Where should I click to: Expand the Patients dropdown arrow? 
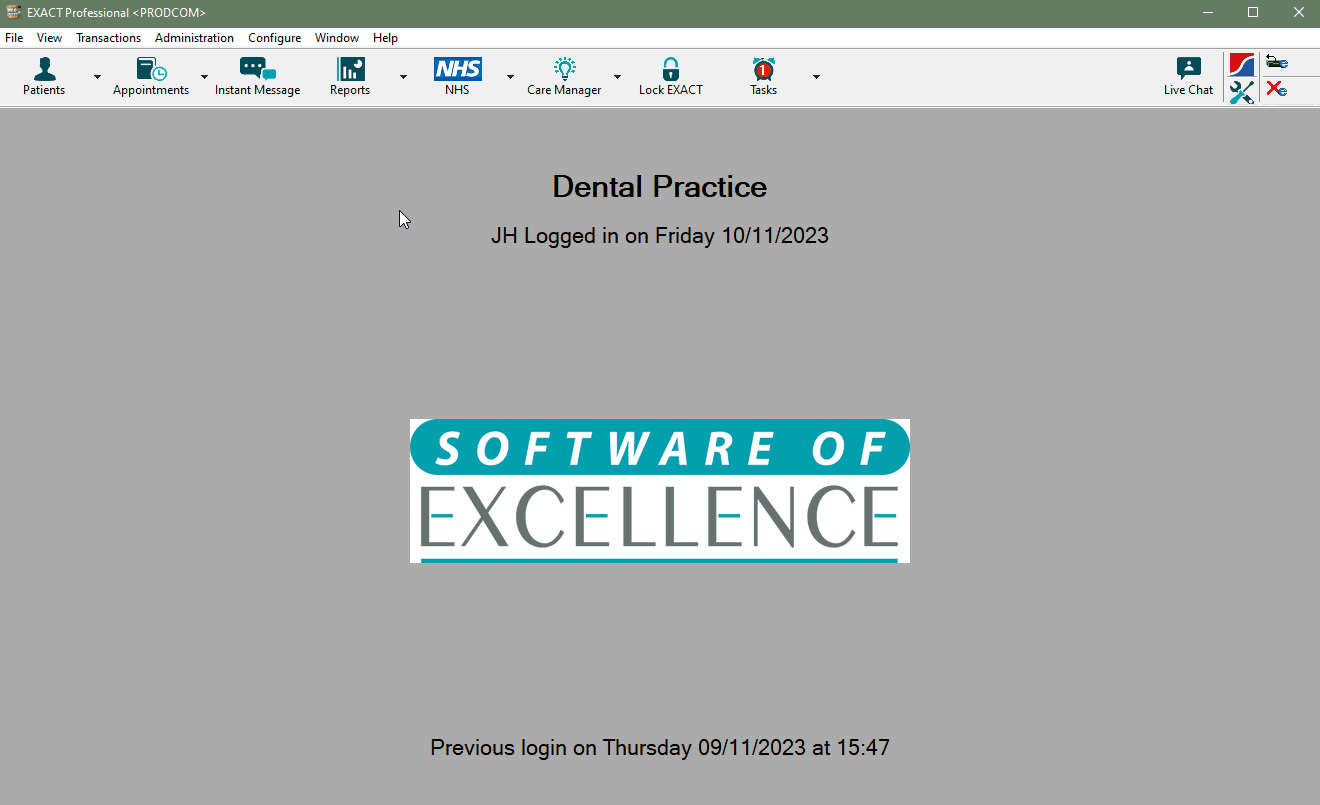point(97,77)
